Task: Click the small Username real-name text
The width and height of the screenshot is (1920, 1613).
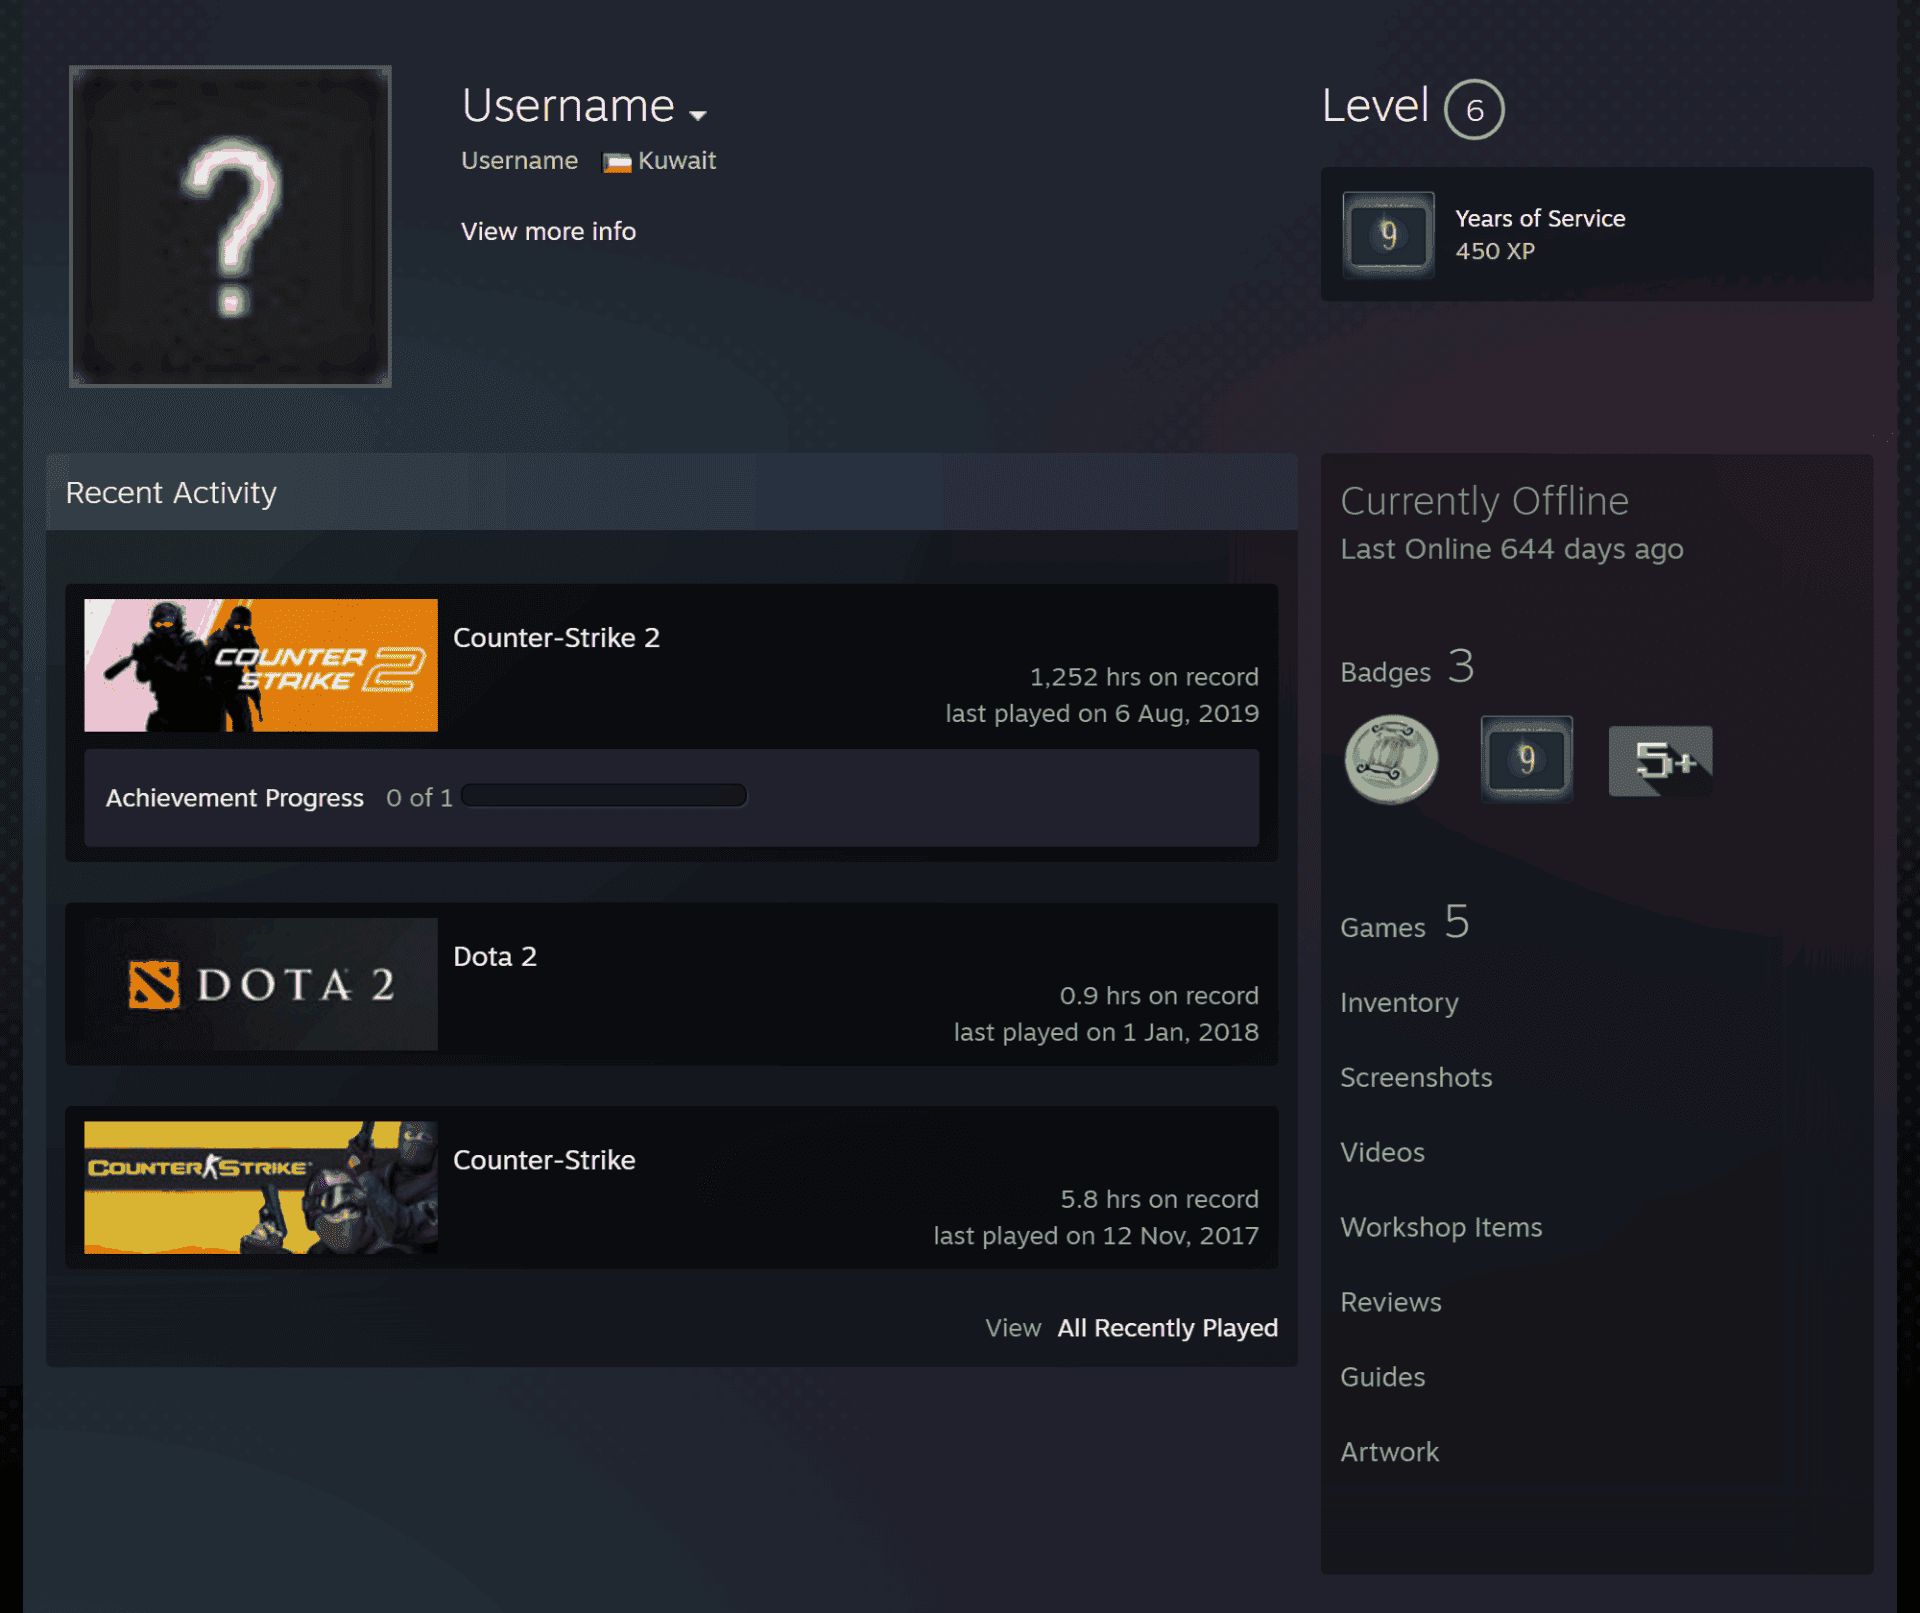Action: [x=519, y=161]
